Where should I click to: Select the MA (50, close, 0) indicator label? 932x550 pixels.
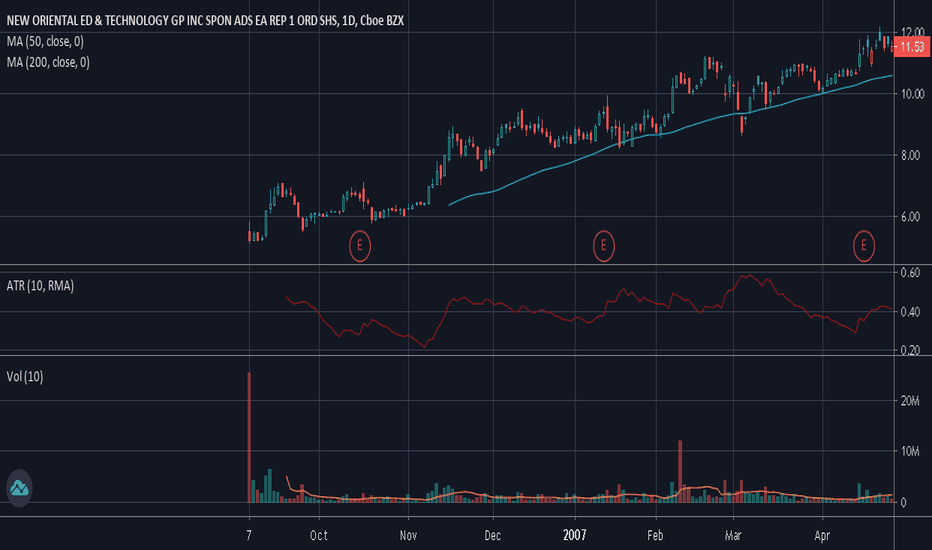point(45,42)
